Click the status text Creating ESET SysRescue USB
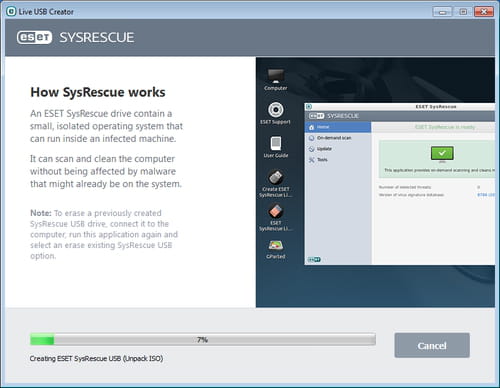500x388 pixels. coord(96,359)
